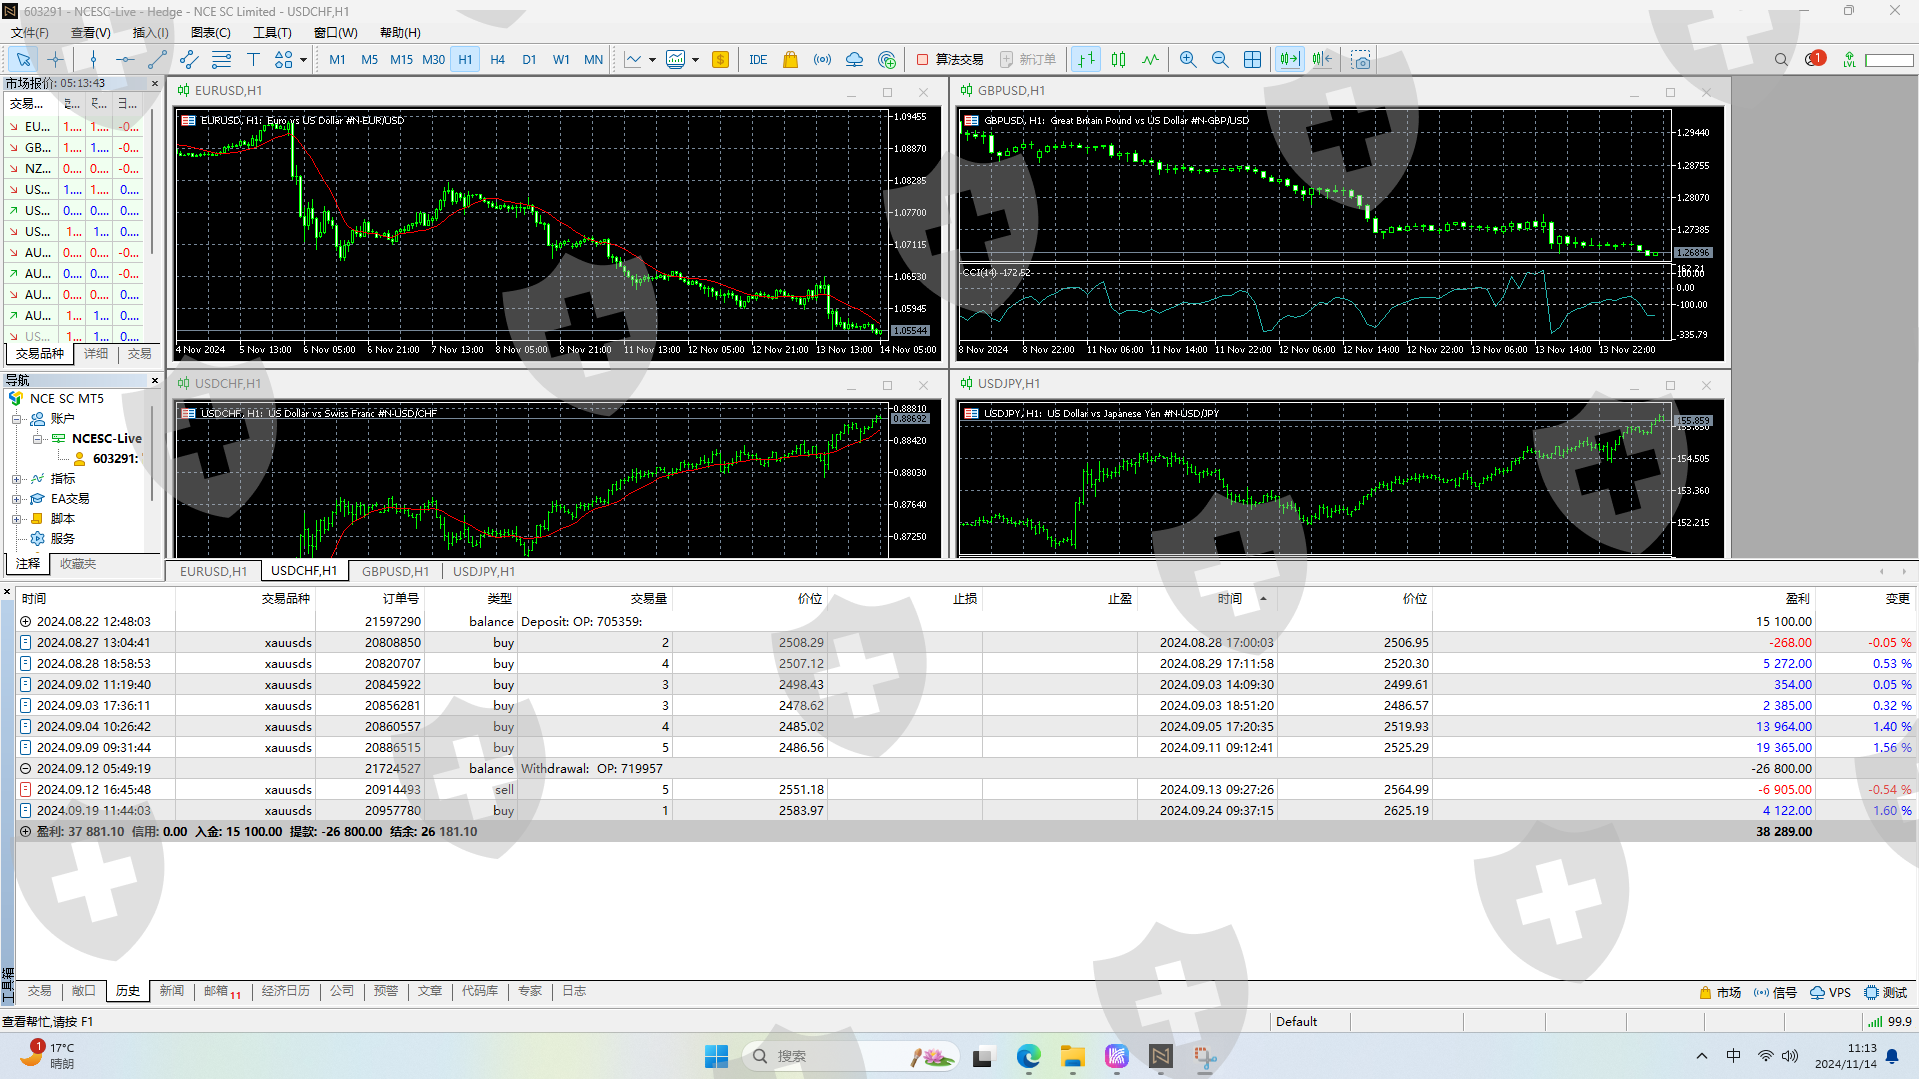The image size is (1919, 1079).
Task: Click the zoom out magnifier icon
Action: click(x=1219, y=60)
